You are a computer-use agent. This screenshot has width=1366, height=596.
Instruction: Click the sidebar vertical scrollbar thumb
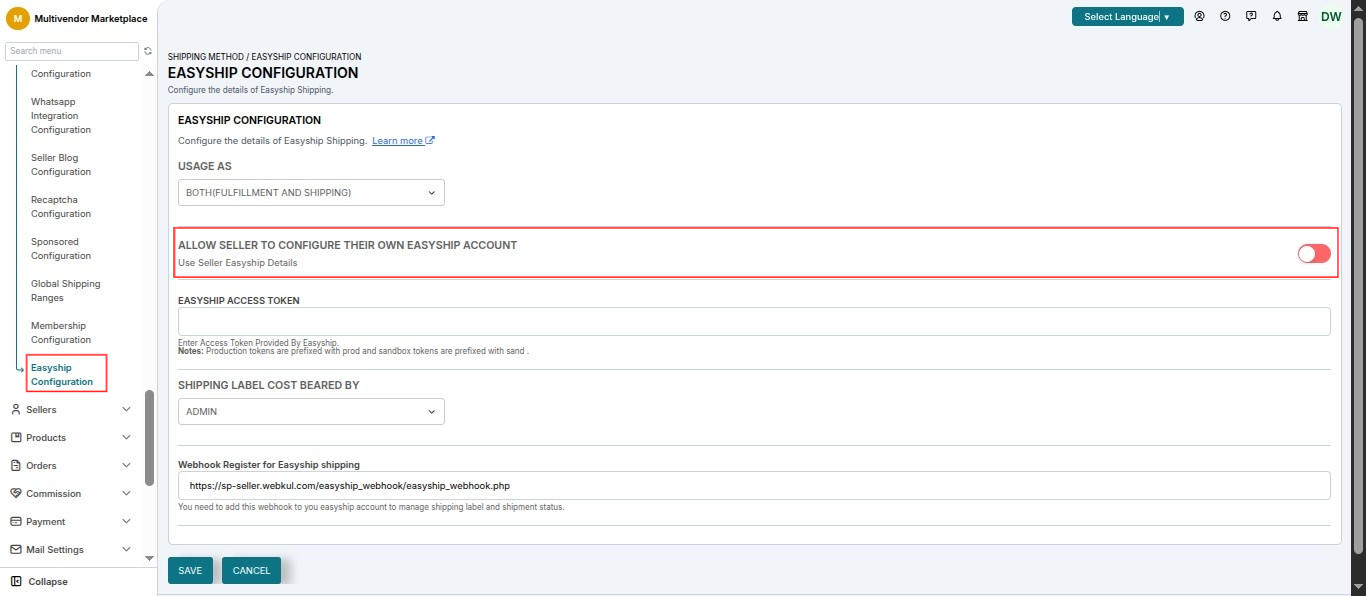coord(150,437)
